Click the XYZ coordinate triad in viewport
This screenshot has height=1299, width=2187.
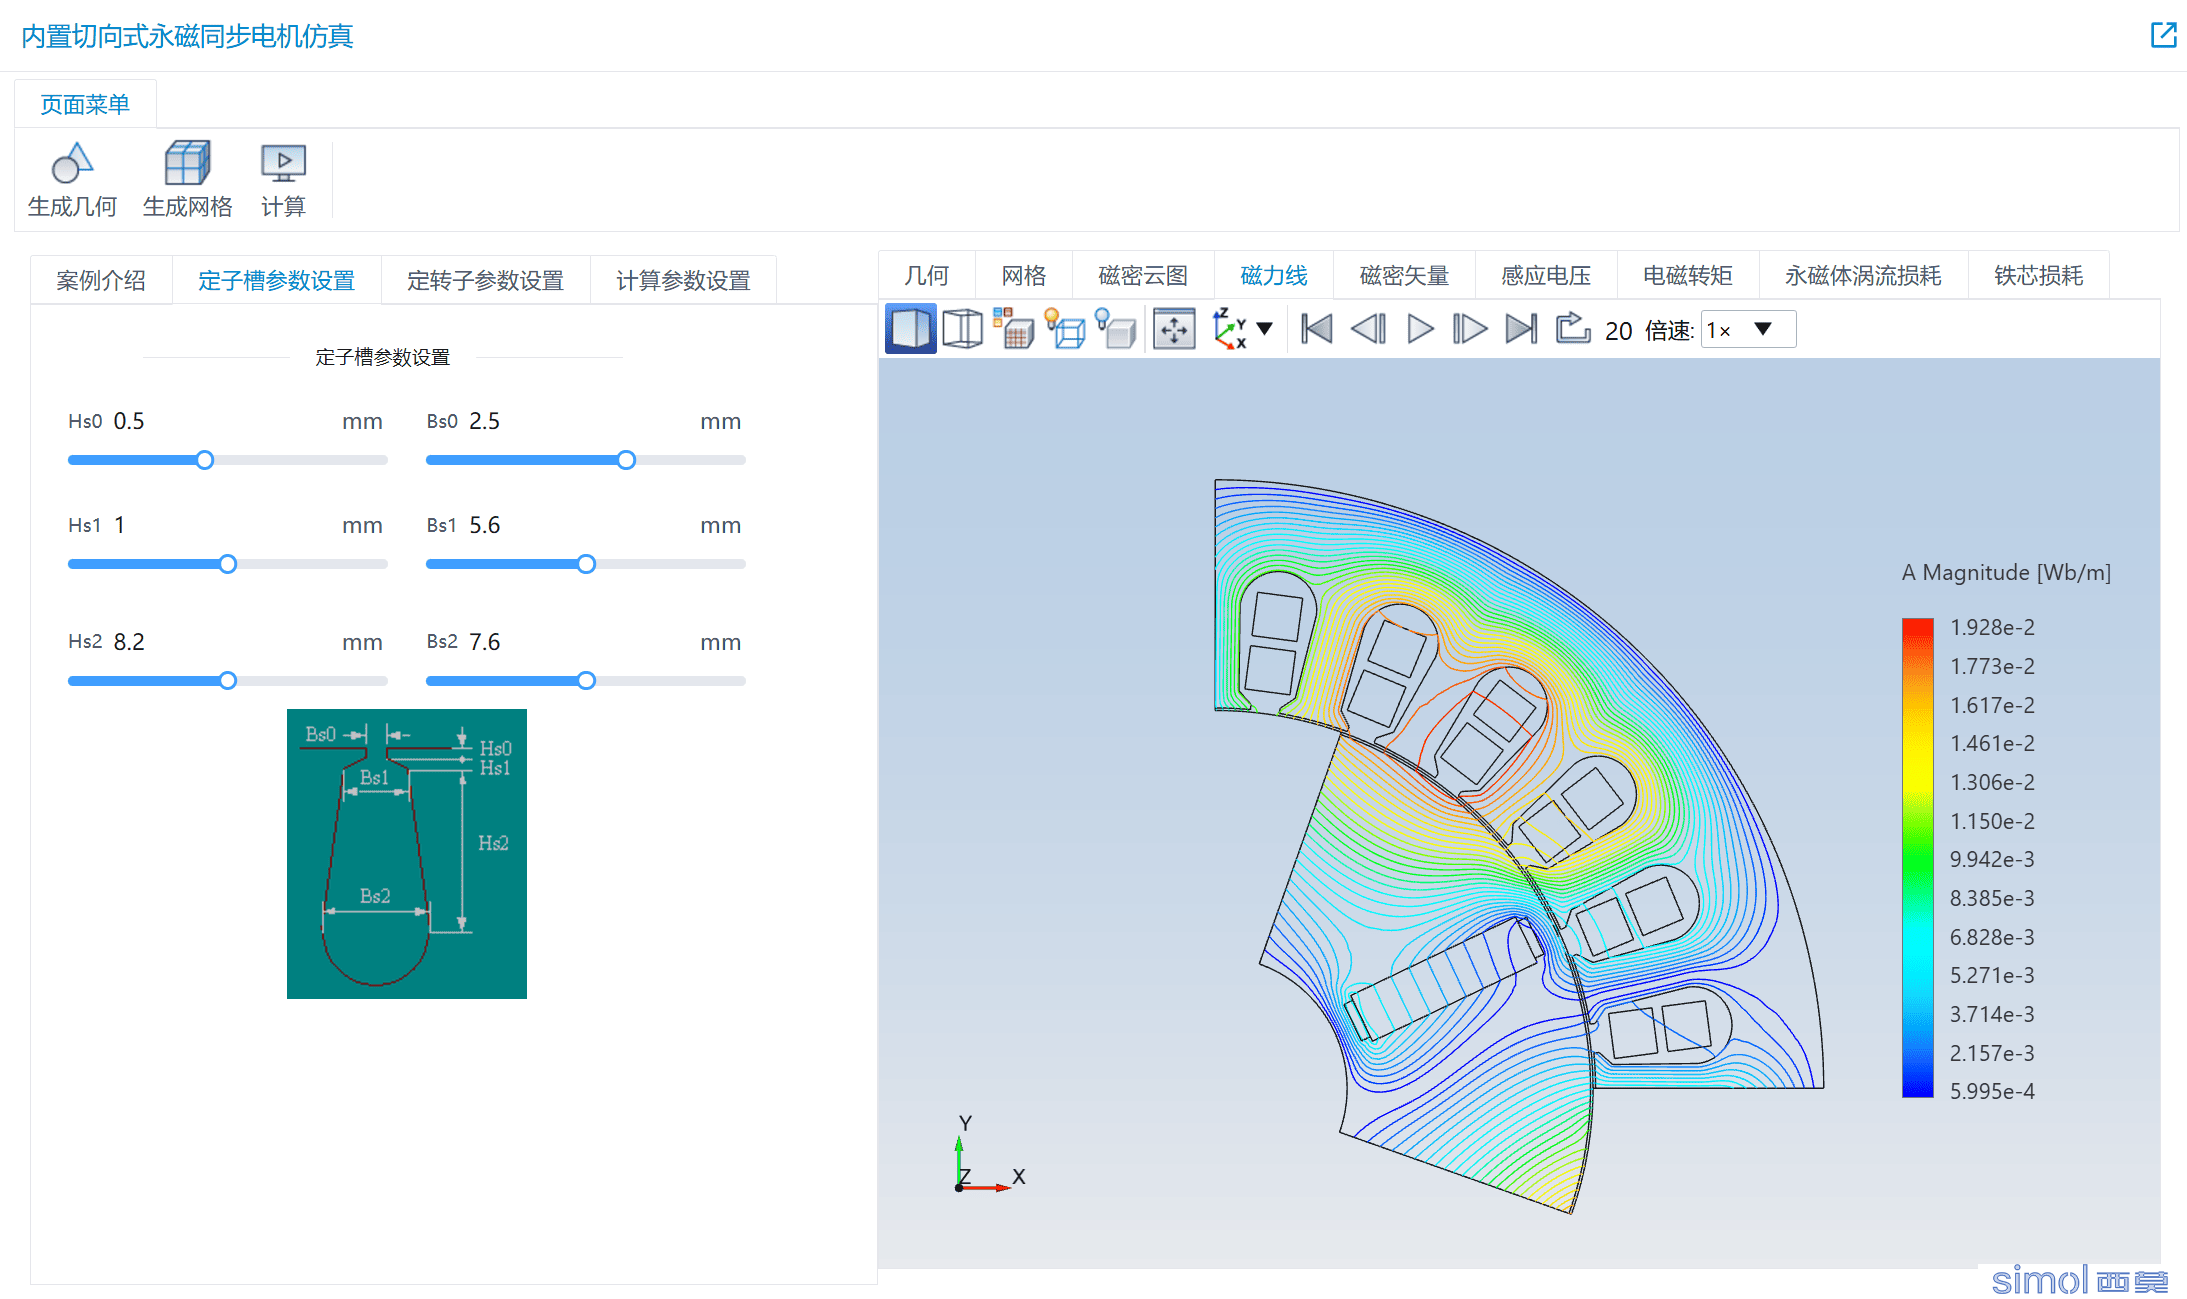coord(990,1155)
